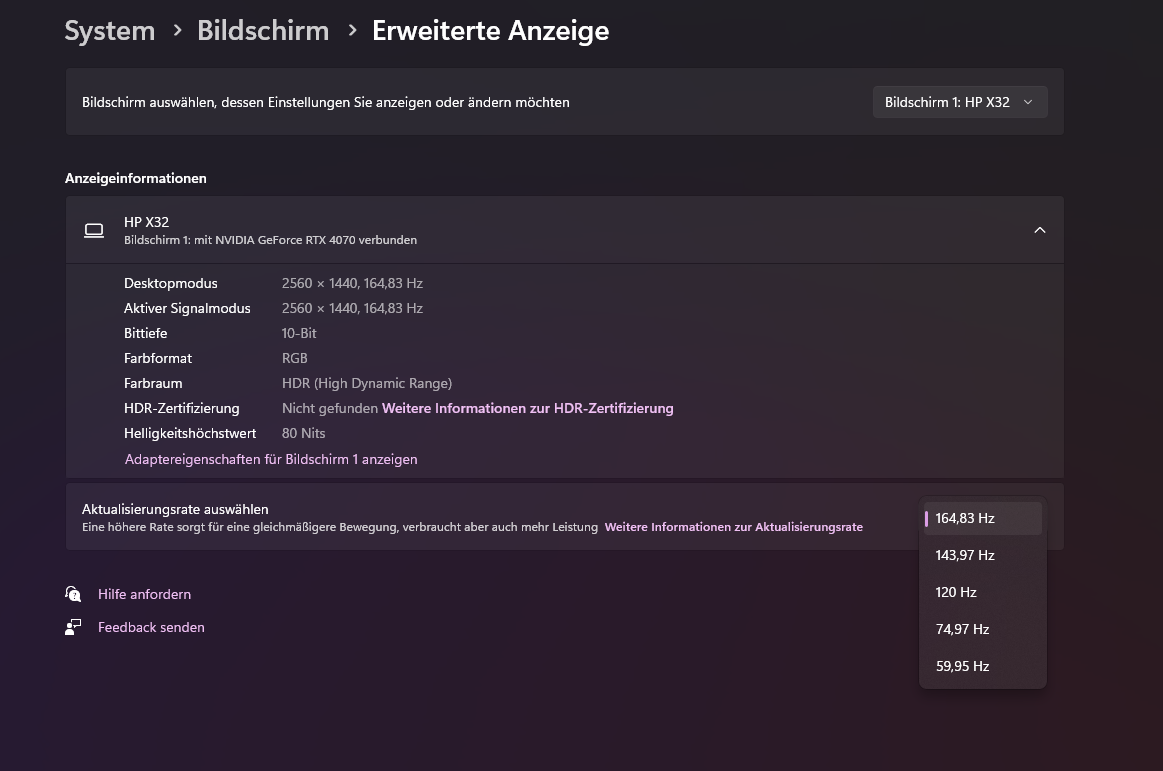Screen dimensions: 1163x771
Task: Select 164,83 Hz refresh rate option
Action: pyautogui.click(x=982, y=518)
